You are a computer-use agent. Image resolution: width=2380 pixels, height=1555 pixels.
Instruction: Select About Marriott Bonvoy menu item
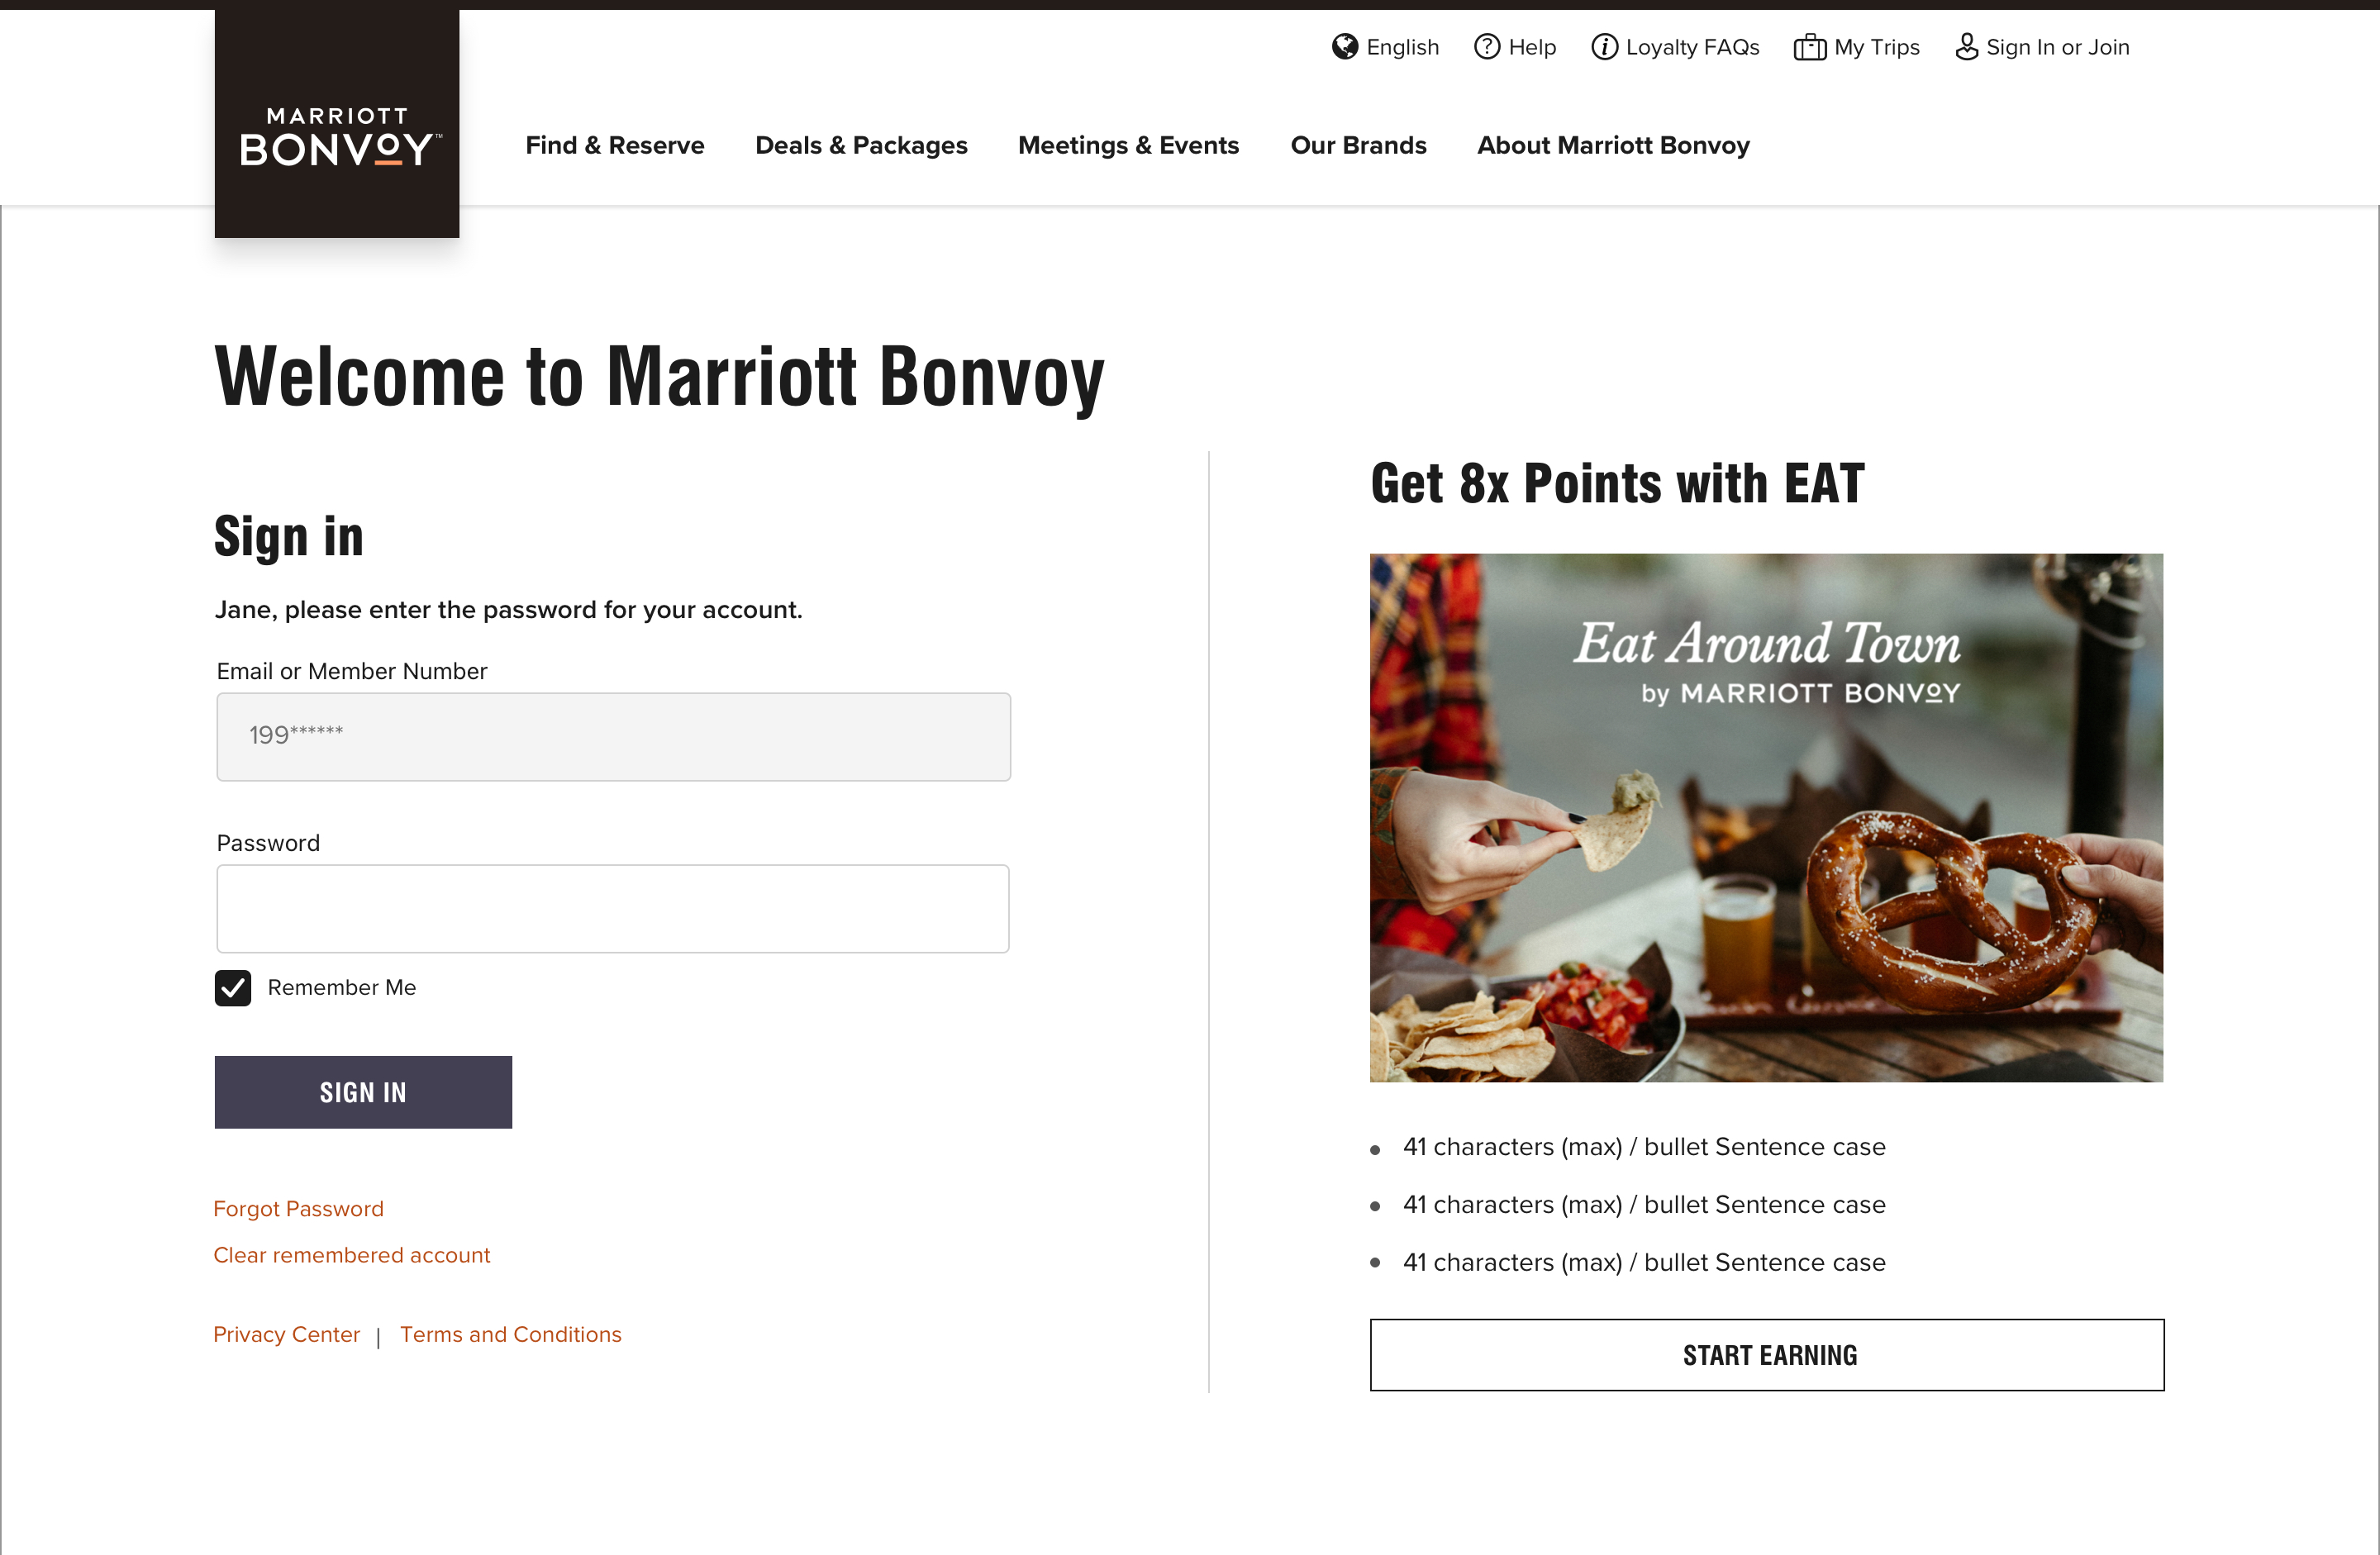pyautogui.click(x=1613, y=146)
